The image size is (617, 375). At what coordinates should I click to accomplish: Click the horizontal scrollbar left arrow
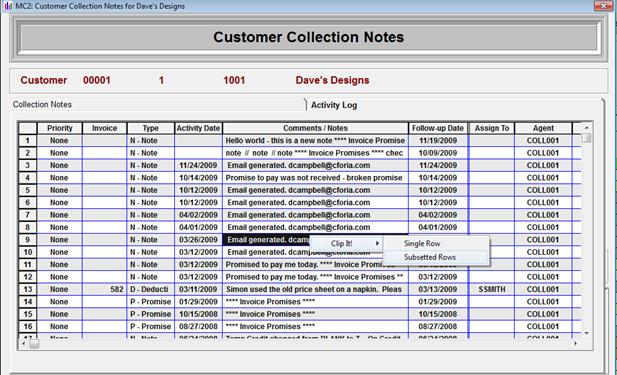pos(24,344)
